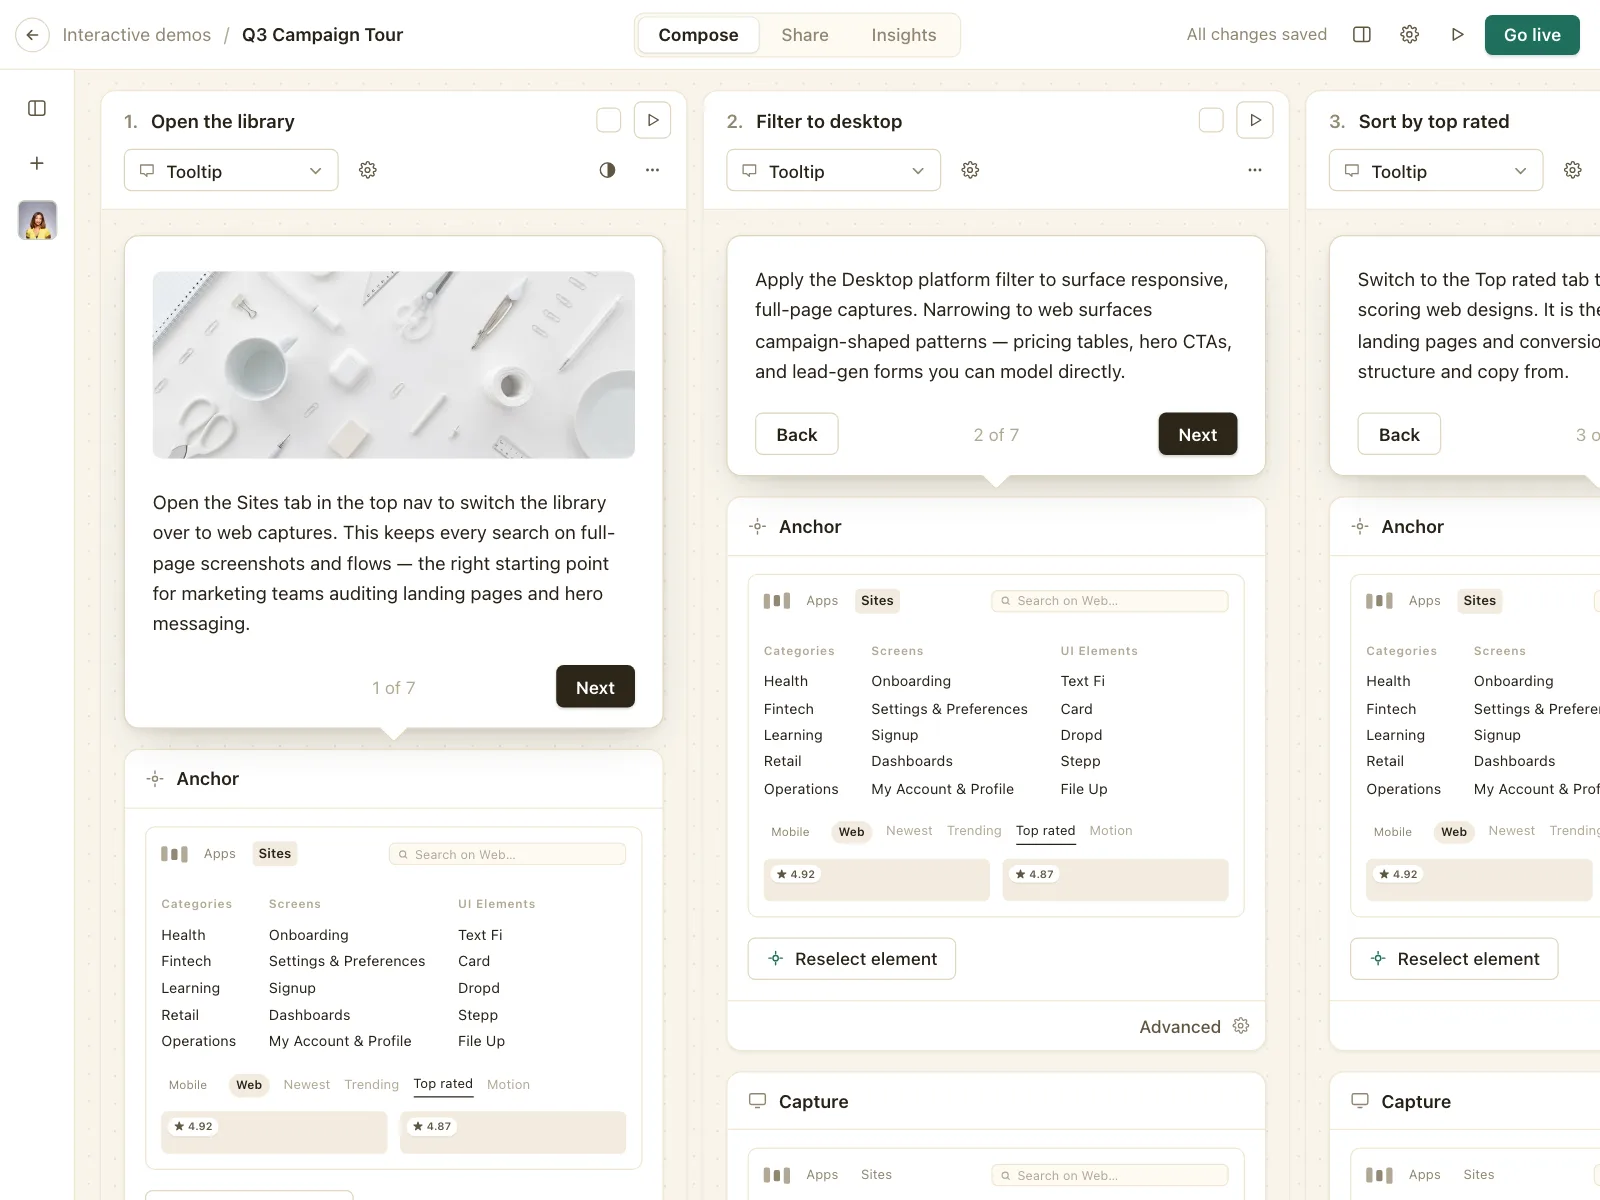Open Tooltip settings gear for step 3
The image size is (1600, 1200).
click(1573, 170)
